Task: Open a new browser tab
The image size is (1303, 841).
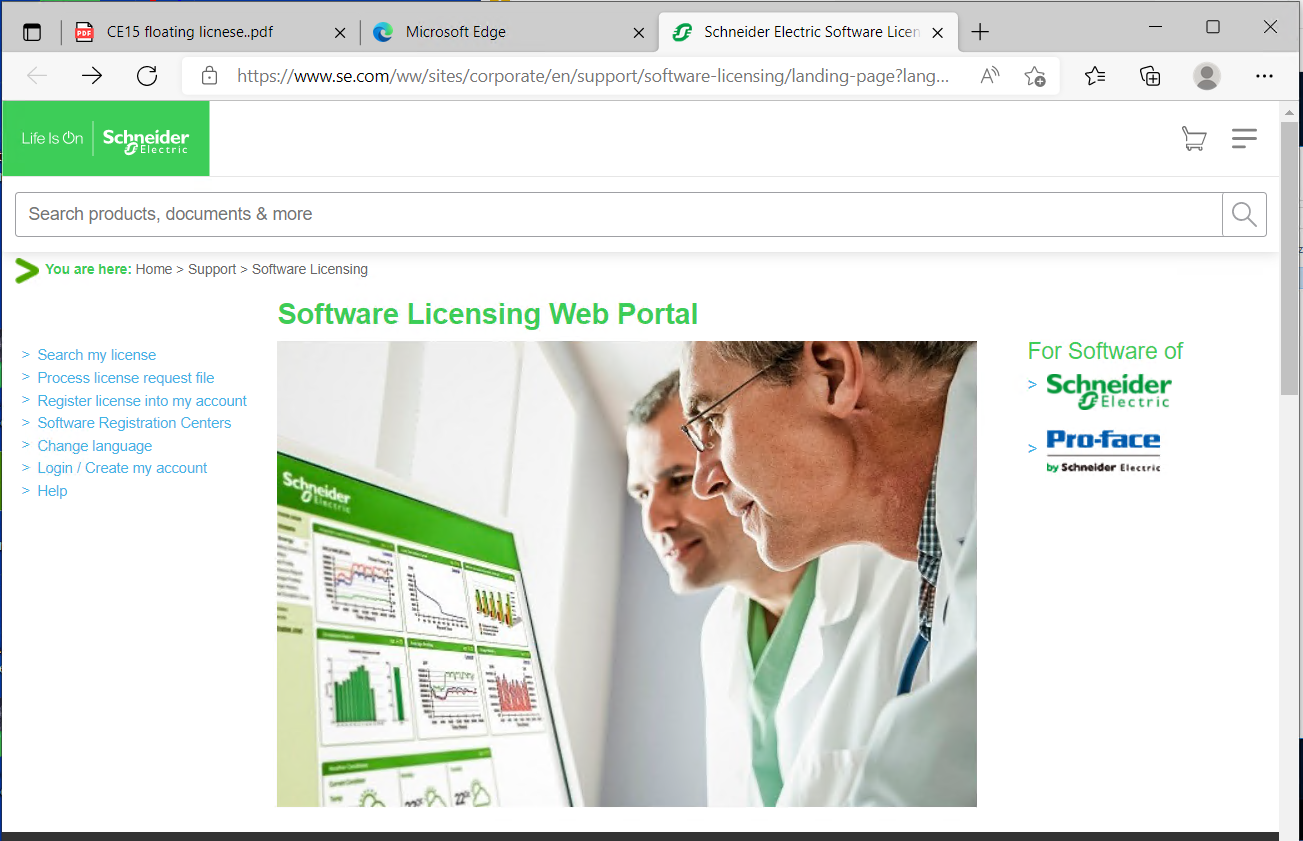Action: [980, 32]
